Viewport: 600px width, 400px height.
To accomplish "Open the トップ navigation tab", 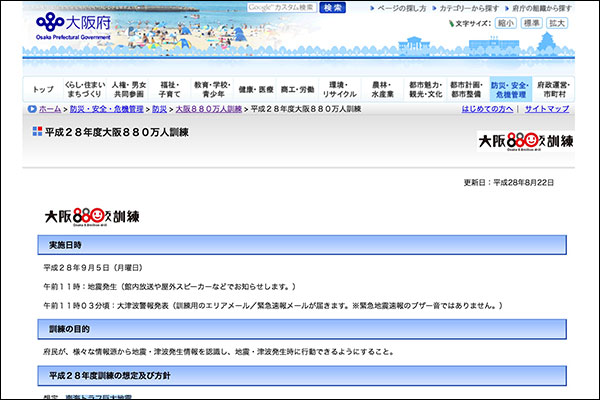I will pos(42,89).
